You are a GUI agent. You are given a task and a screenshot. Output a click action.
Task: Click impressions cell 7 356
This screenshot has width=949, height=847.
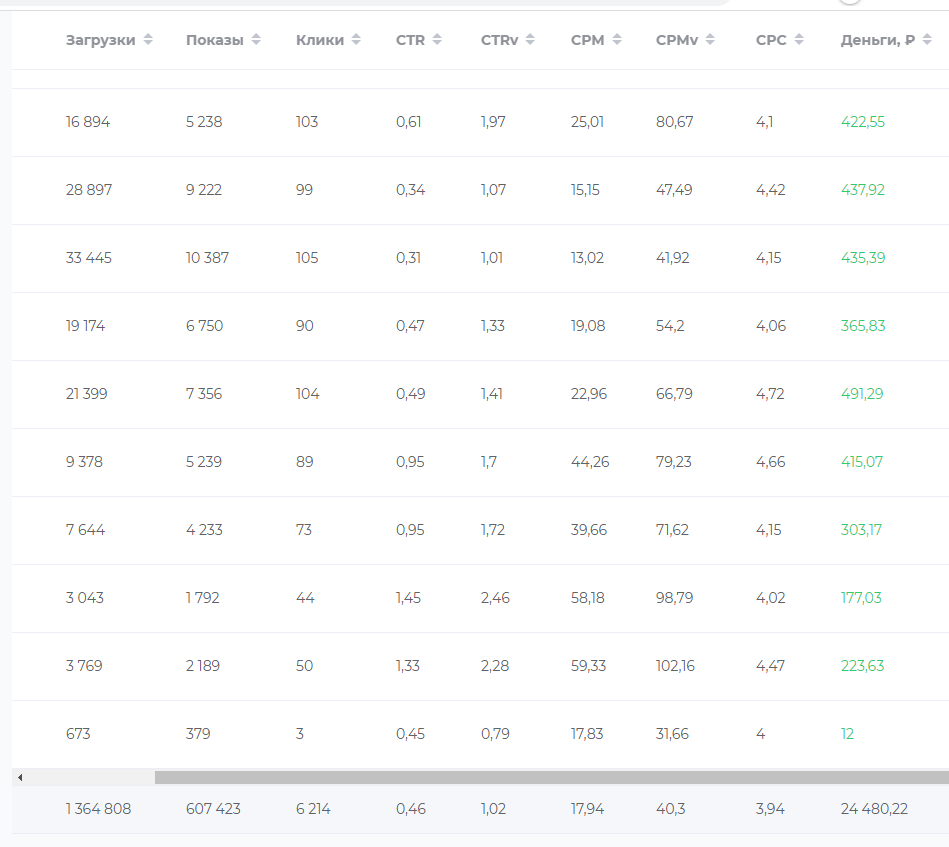pos(204,394)
